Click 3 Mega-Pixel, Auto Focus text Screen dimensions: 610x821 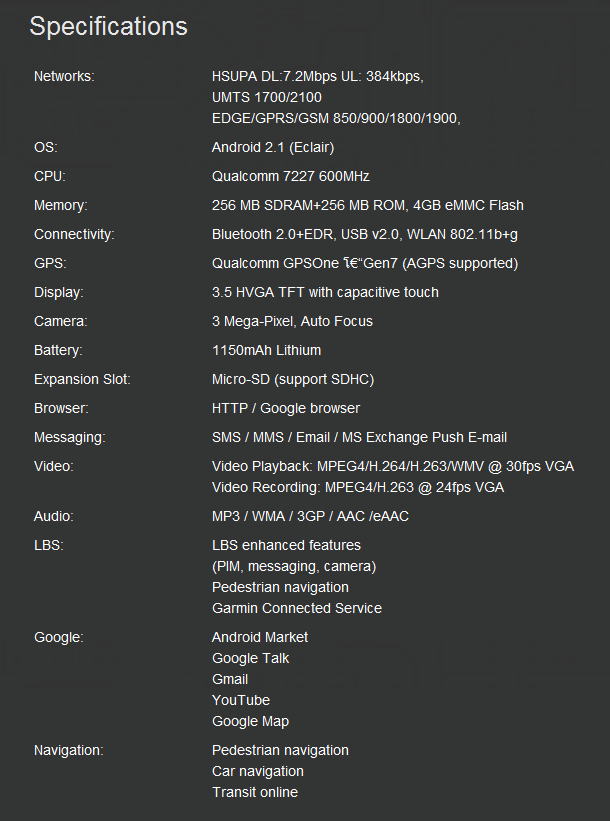coord(292,321)
